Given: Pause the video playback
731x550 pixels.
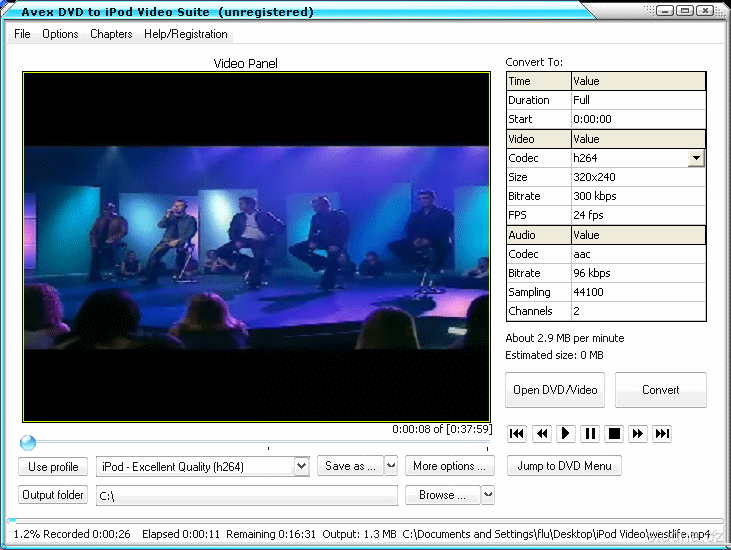Looking at the screenshot, I should (590, 433).
